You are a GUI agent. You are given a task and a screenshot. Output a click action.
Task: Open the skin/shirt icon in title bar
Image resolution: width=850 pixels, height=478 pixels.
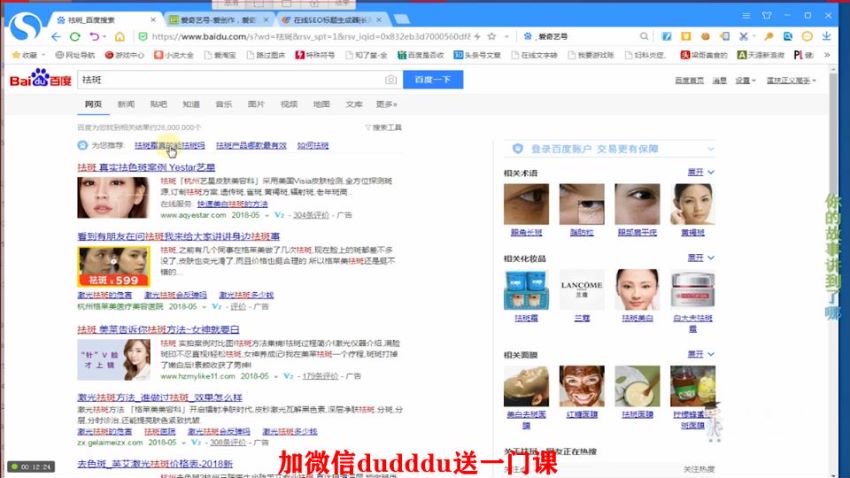click(767, 16)
